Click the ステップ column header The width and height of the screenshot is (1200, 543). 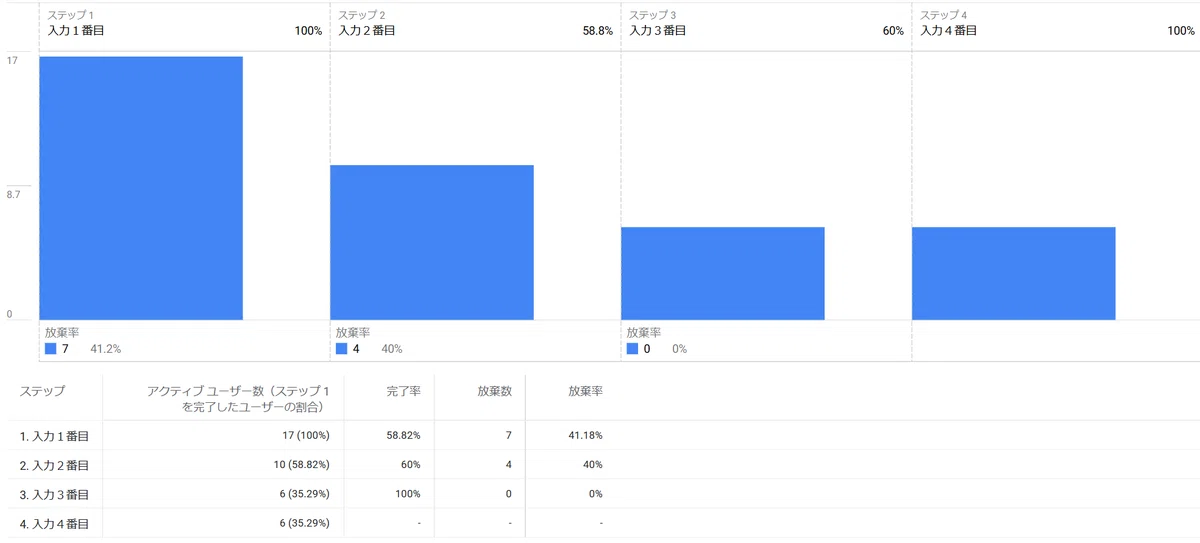click(x=42, y=391)
